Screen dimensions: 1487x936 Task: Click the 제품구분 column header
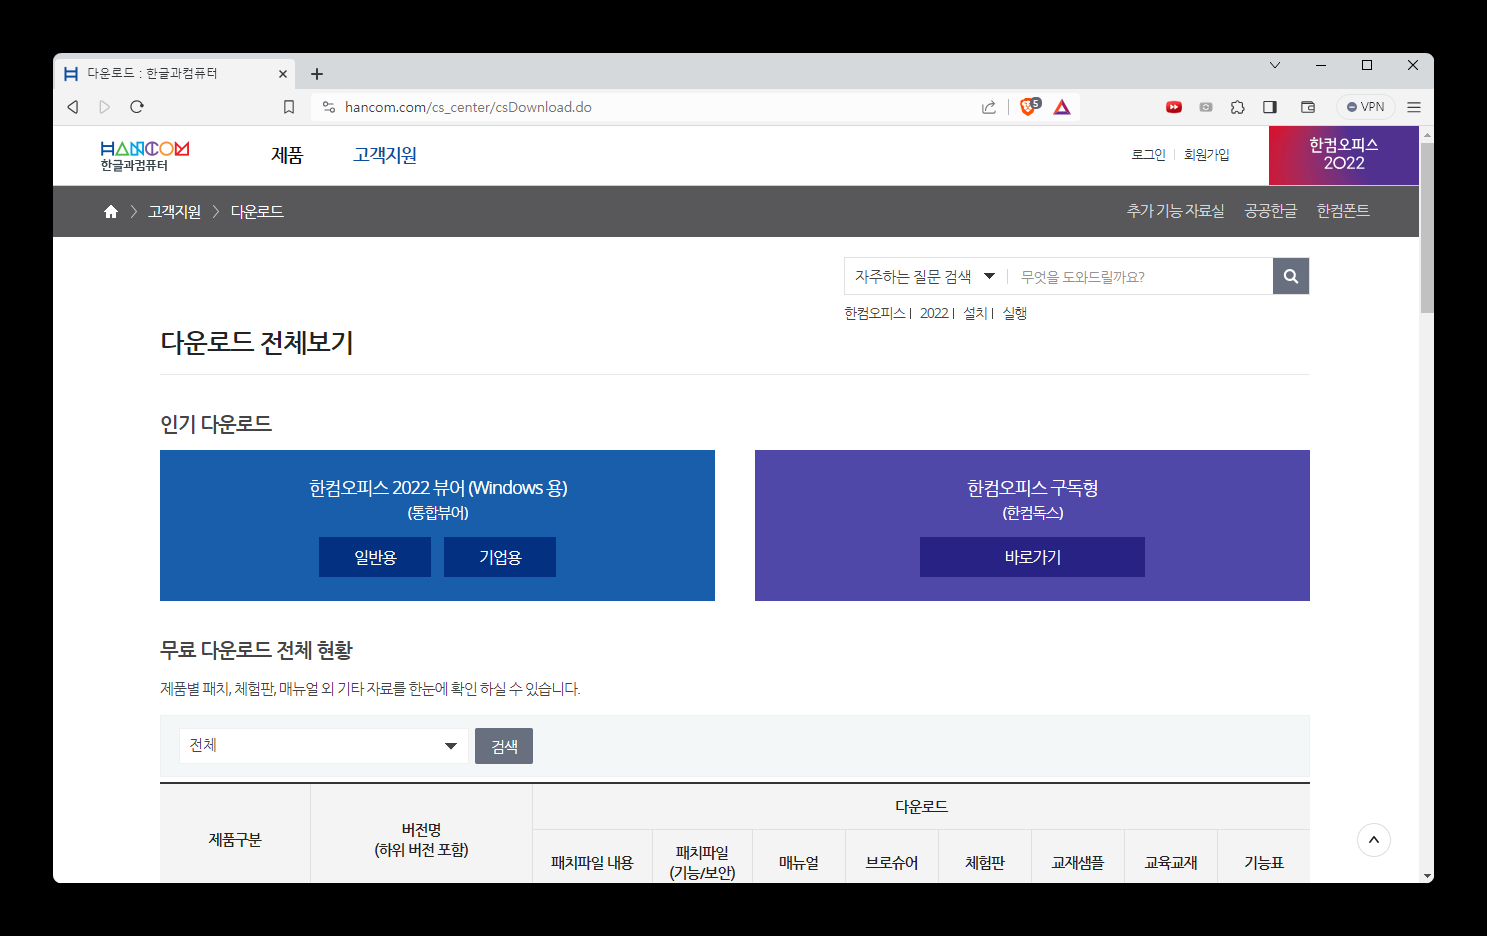click(x=235, y=840)
